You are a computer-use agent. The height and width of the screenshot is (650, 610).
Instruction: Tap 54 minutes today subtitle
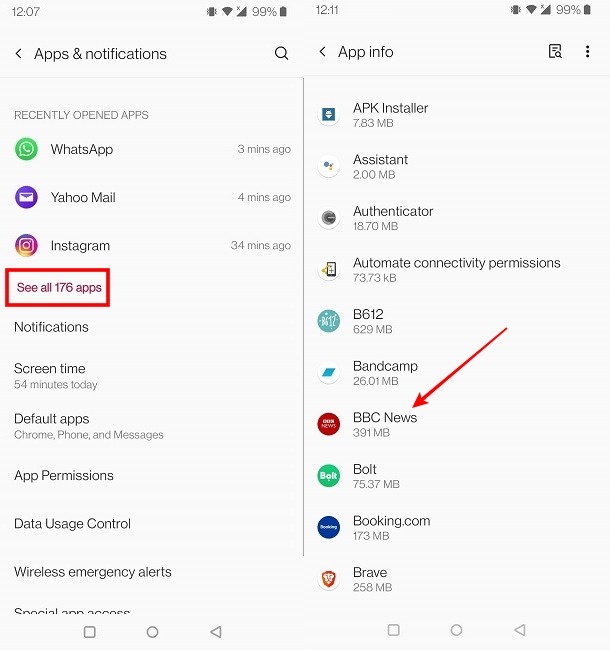(56, 385)
